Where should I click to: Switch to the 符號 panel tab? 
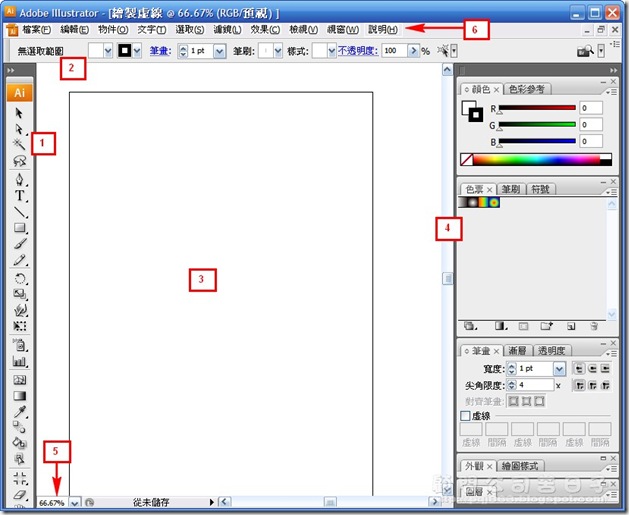540,189
